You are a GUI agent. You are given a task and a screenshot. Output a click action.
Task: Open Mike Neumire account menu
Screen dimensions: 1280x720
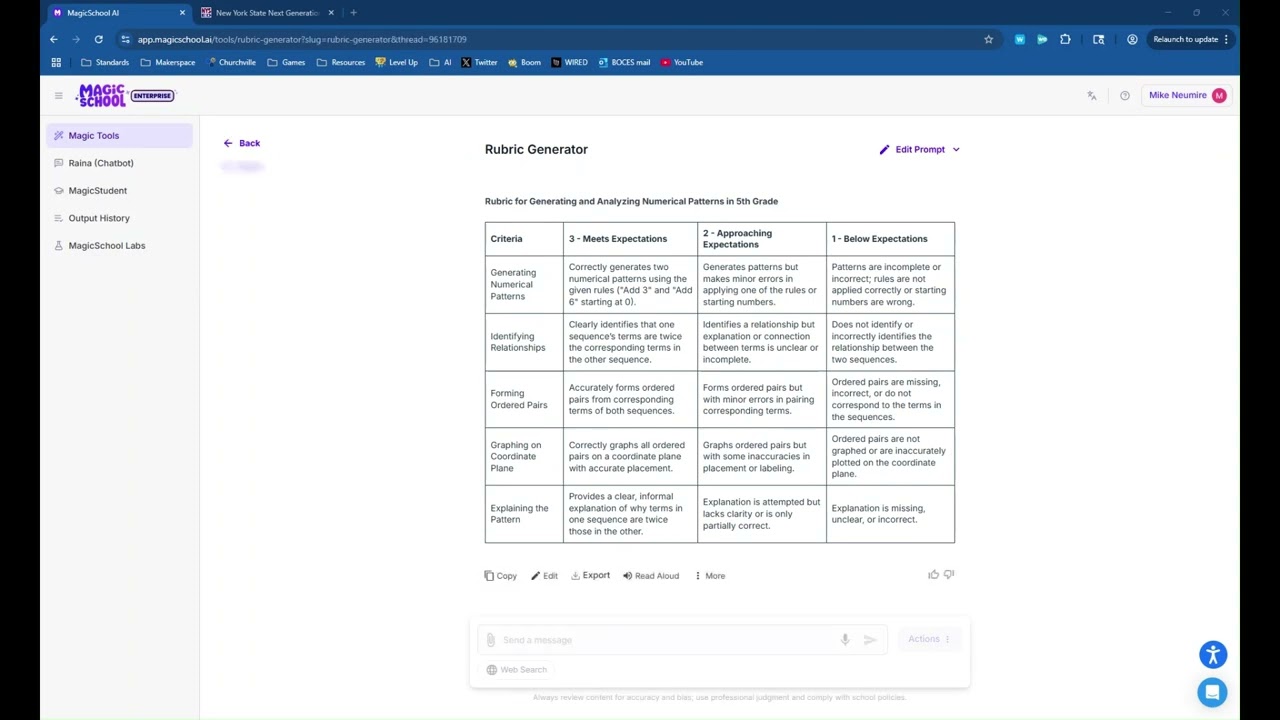pos(1187,95)
